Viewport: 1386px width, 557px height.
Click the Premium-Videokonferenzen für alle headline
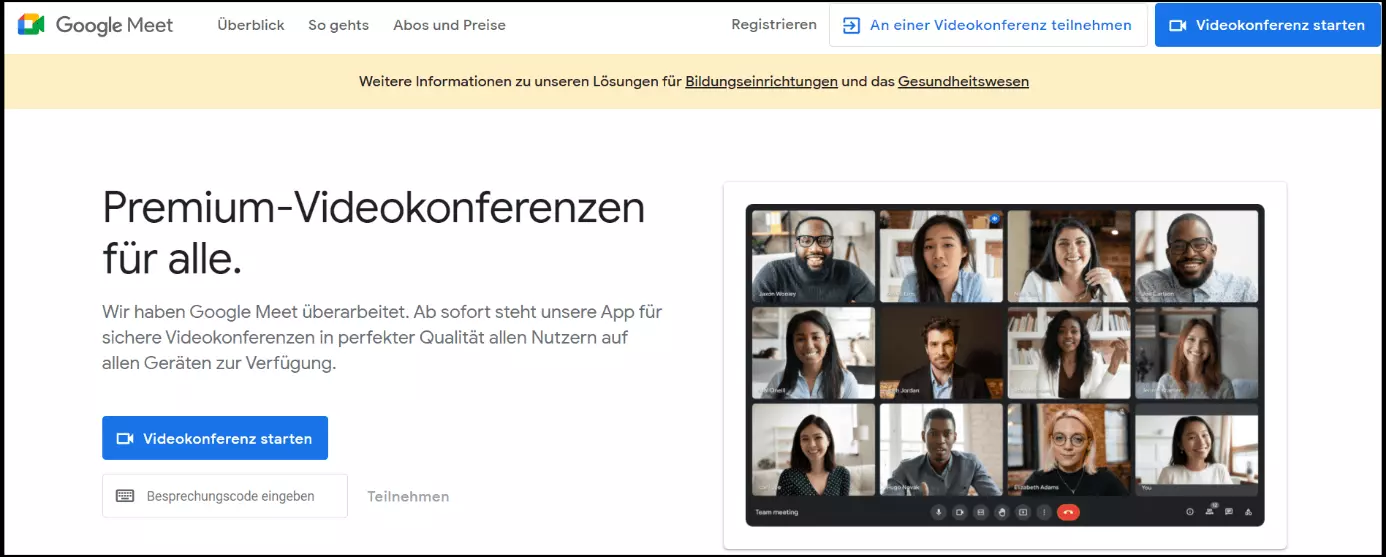374,232
